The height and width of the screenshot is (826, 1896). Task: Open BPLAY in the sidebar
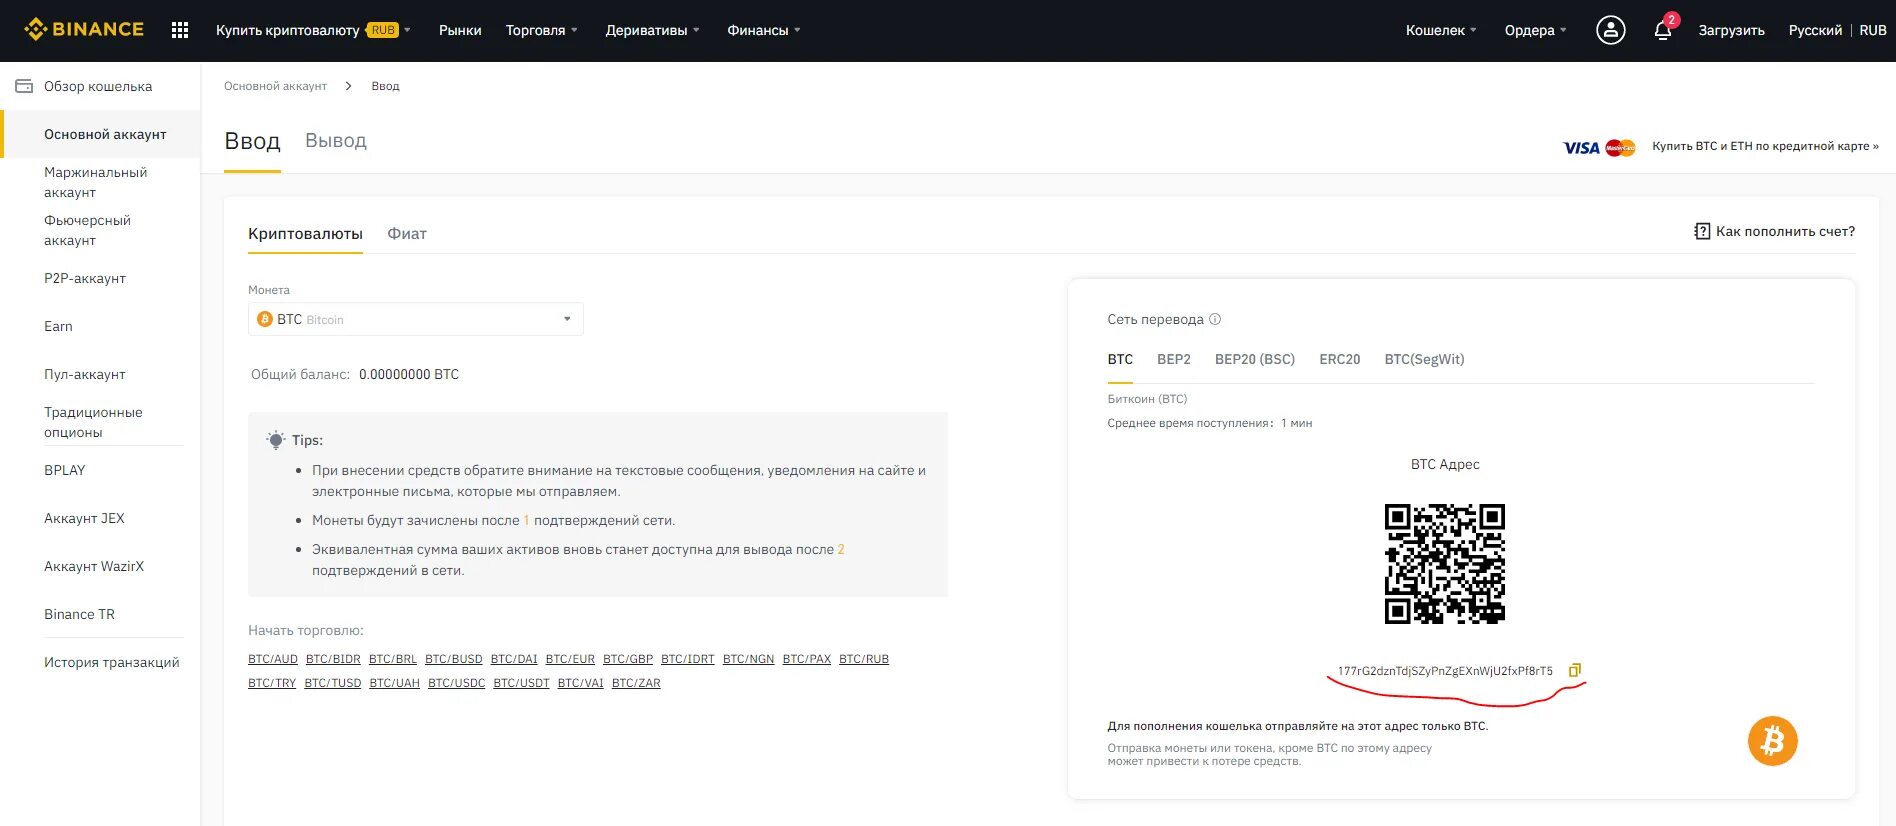[x=65, y=470]
